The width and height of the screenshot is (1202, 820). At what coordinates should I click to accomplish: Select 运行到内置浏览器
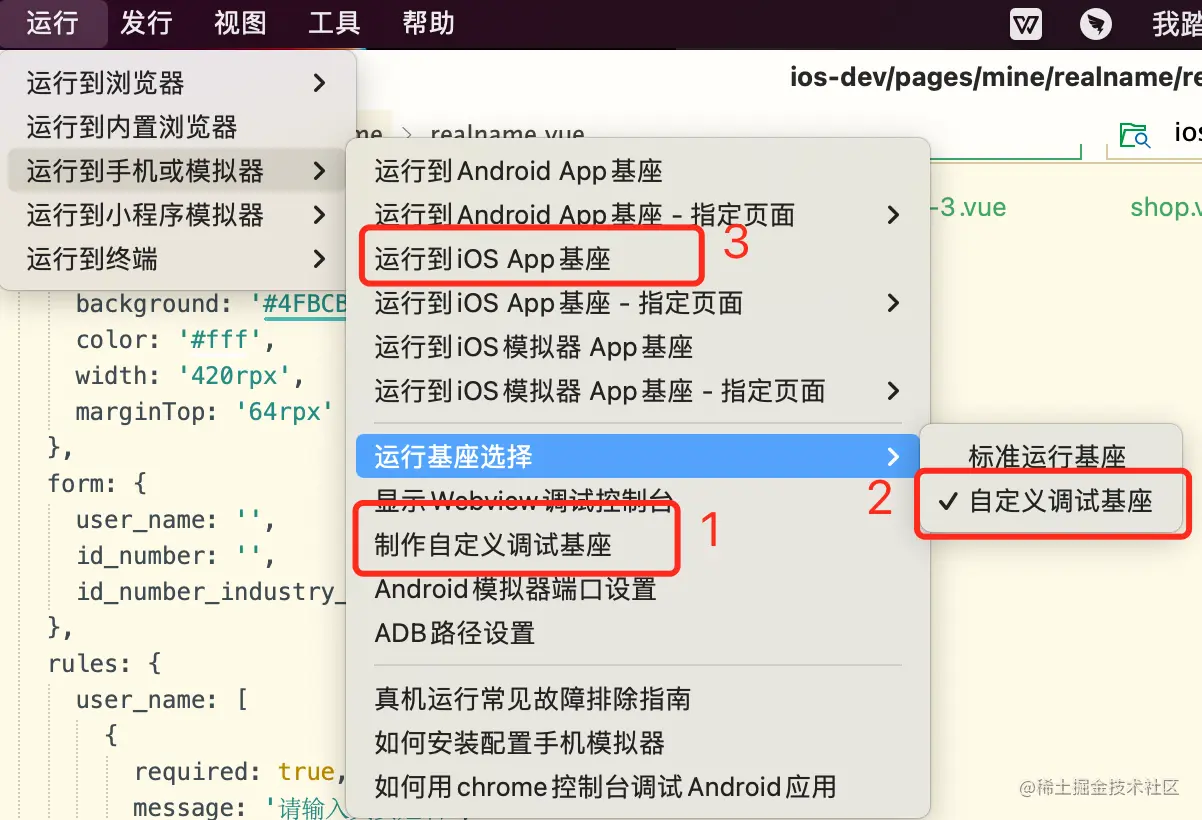point(178,127)
